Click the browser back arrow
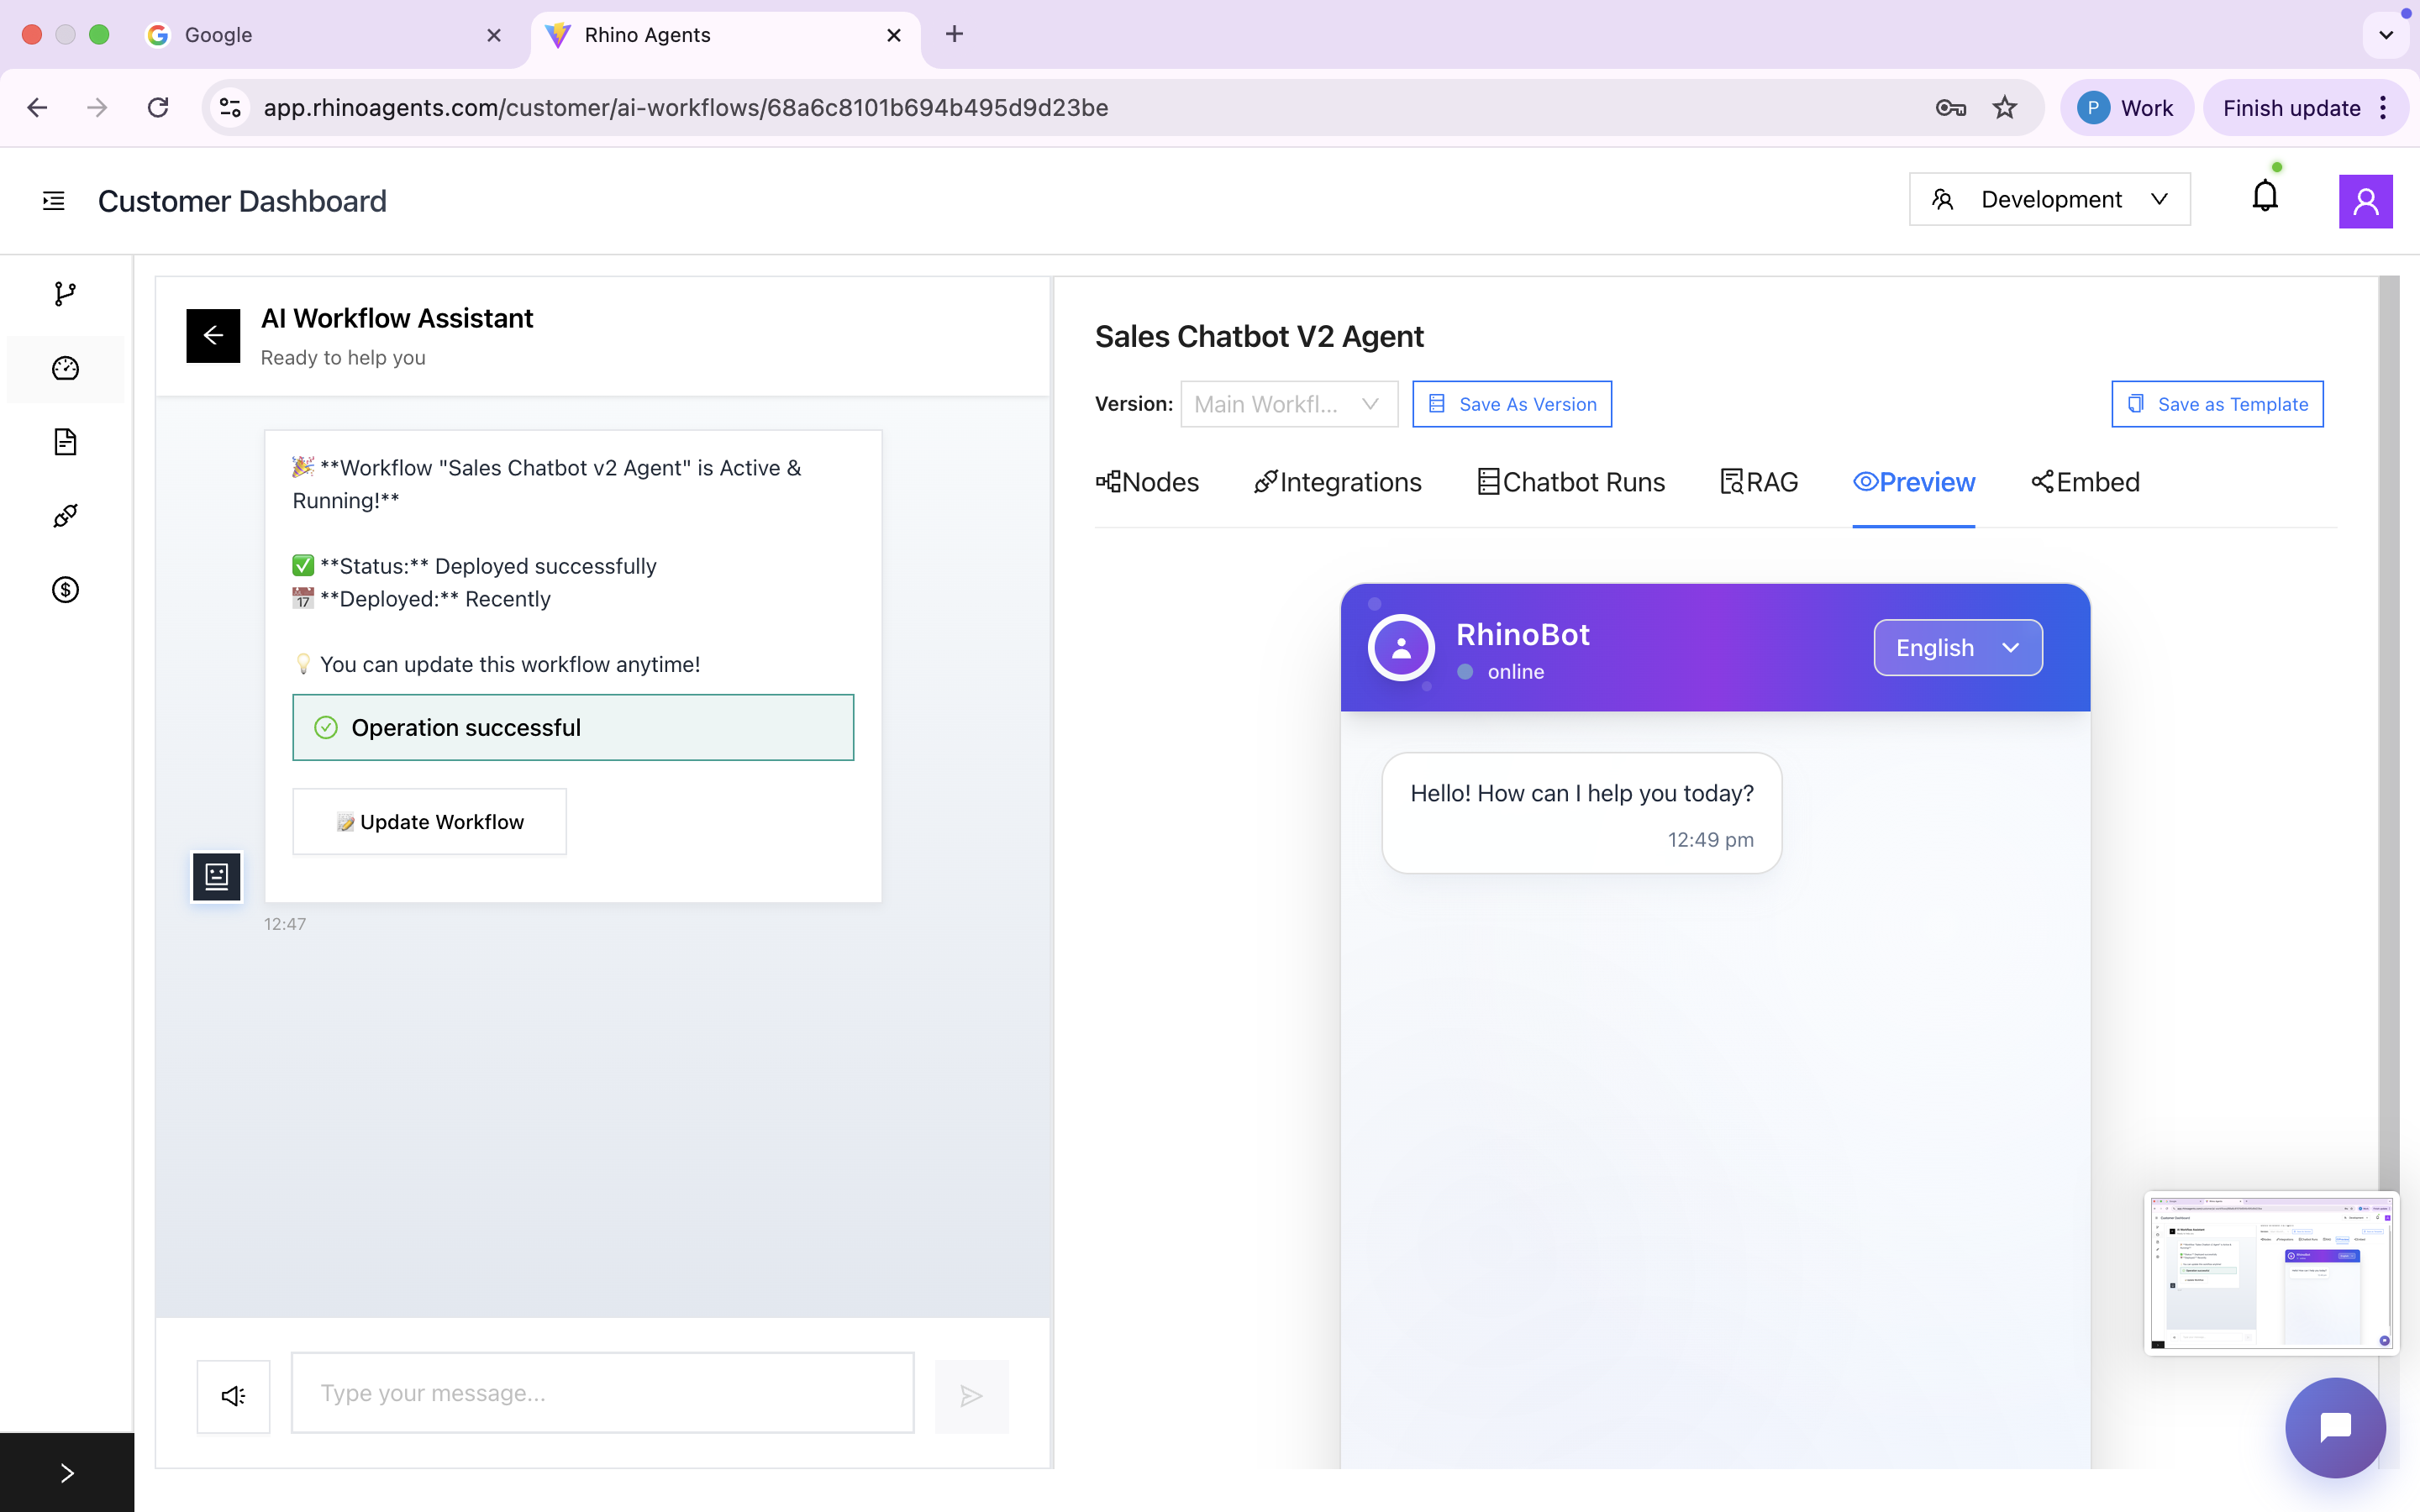This screenshot has width=2420, height=1512. tap(37, 107)
